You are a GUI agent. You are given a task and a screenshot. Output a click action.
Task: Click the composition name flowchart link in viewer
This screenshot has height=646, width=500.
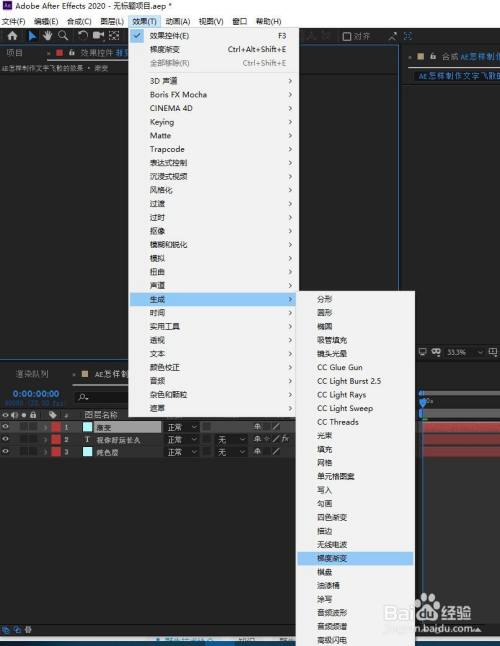coord(459,76)
